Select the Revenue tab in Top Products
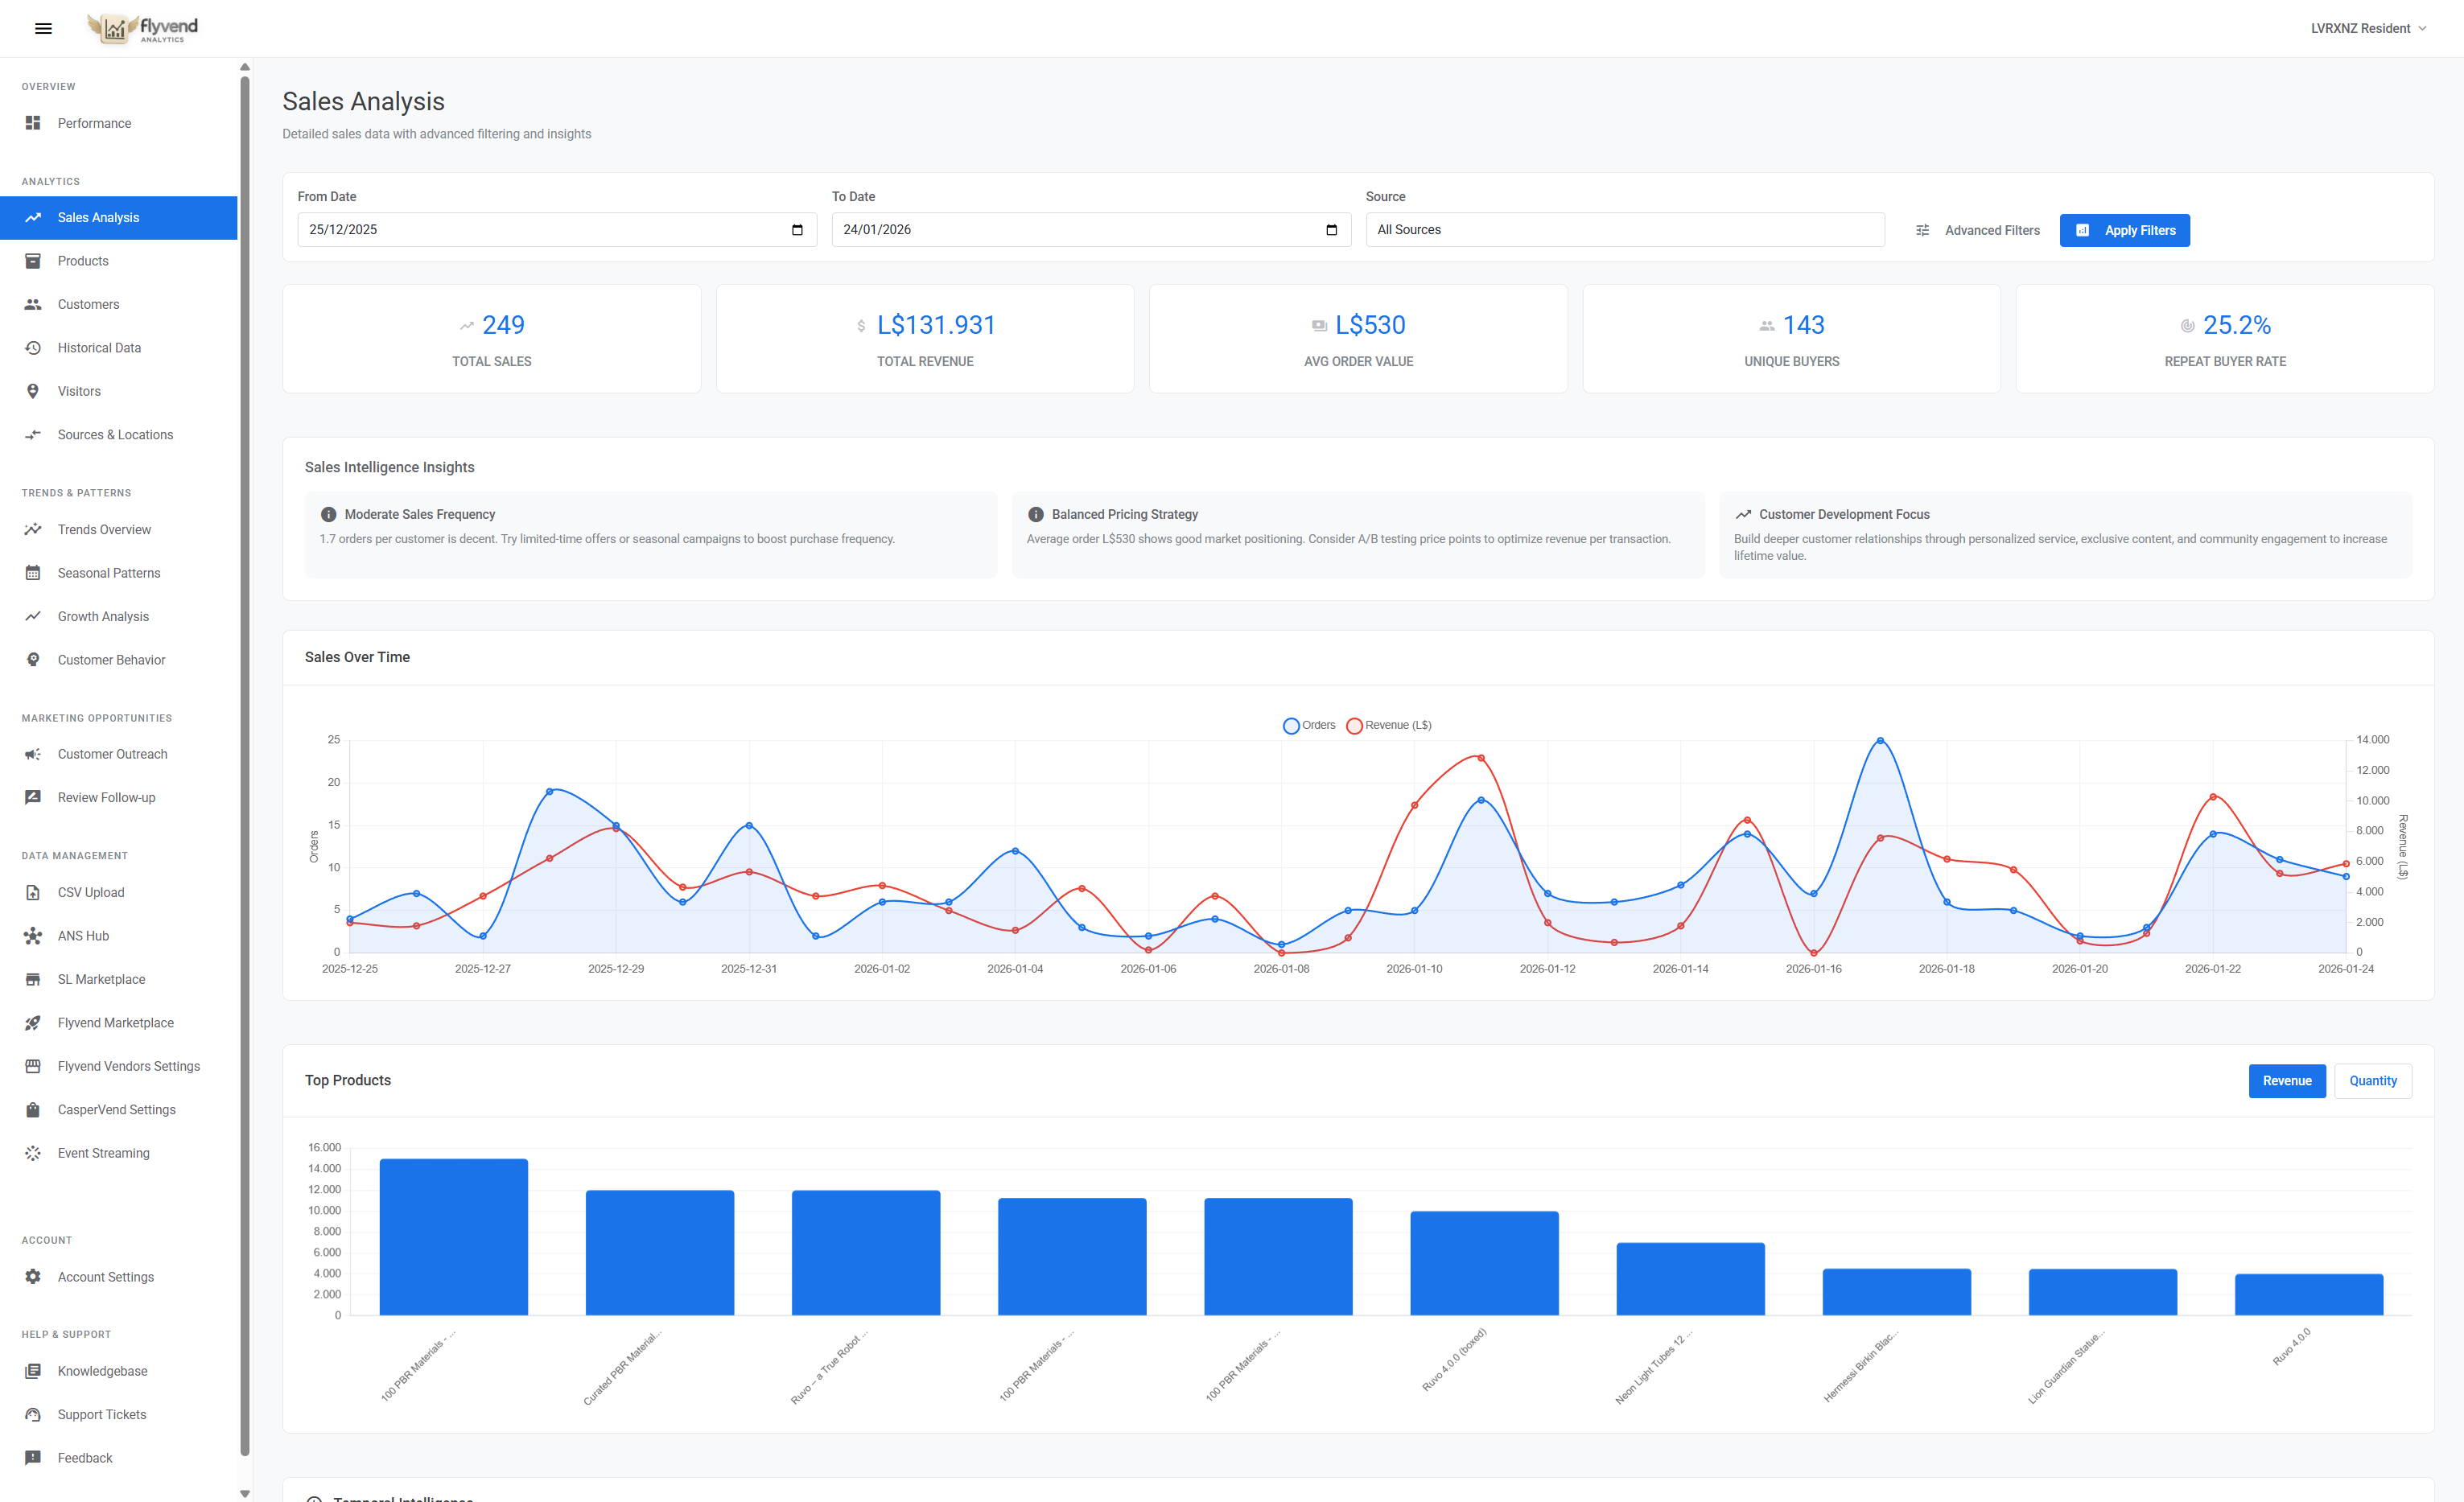This screenshot has height=1502, width=2464. pyautogui.click(x=2287, y=1080)
